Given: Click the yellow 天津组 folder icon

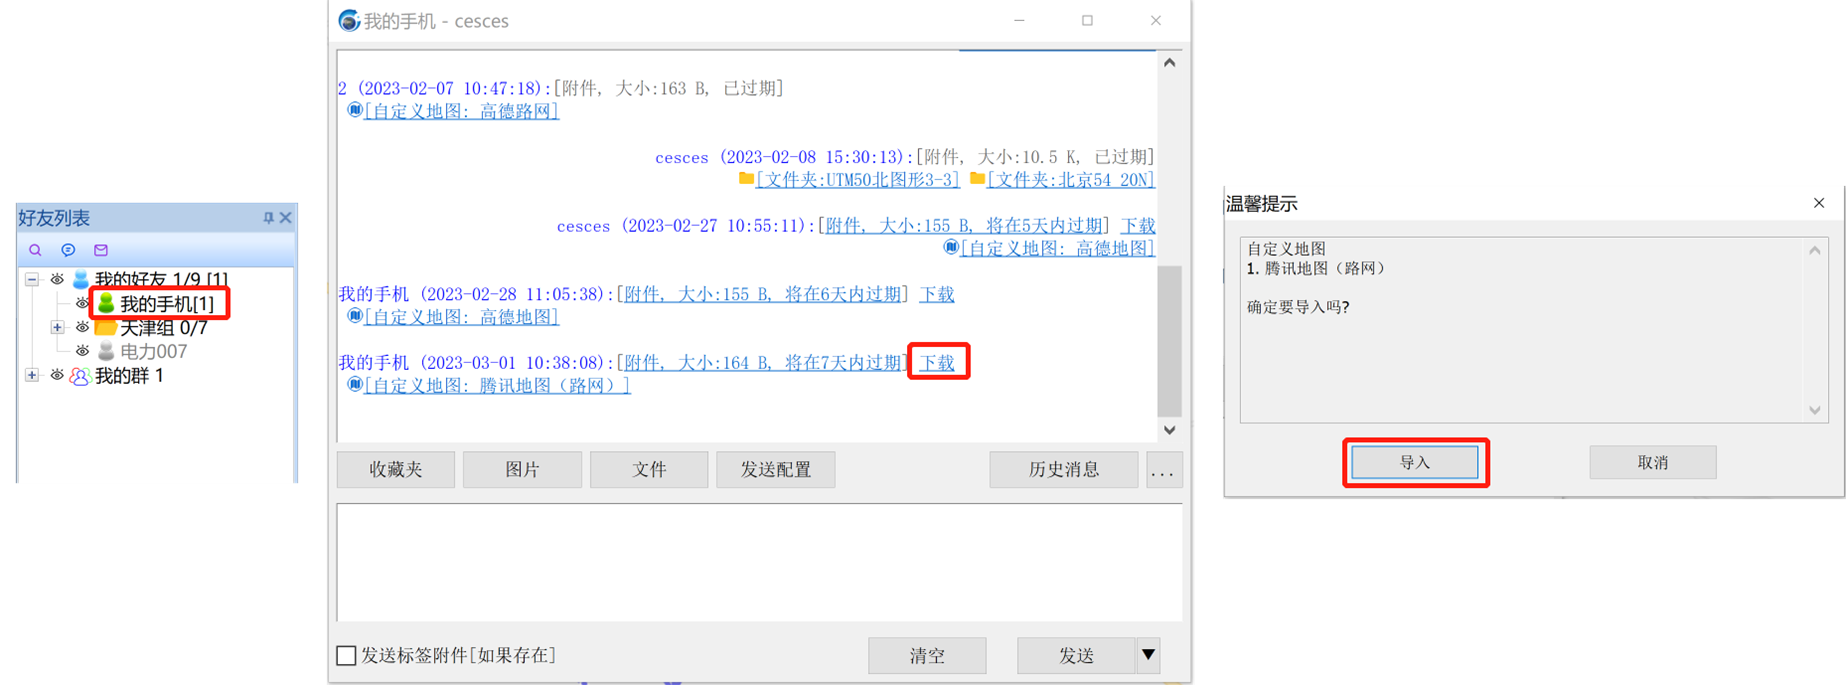Looking at the screenshot, I should [106, 327].
